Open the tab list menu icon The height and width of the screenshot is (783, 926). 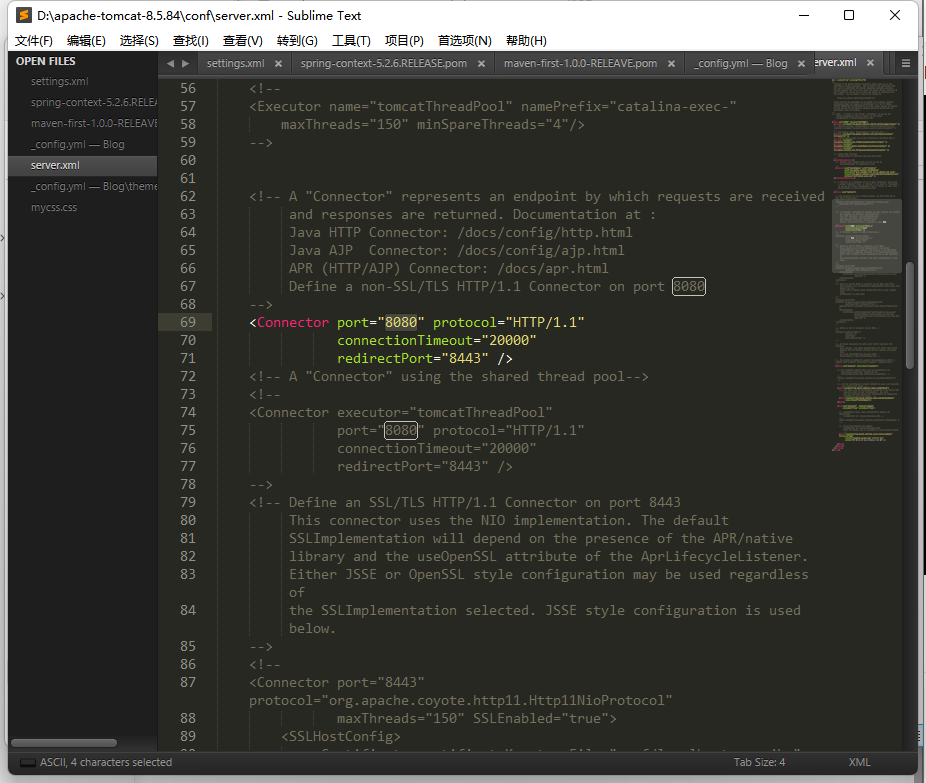point(906,63)
